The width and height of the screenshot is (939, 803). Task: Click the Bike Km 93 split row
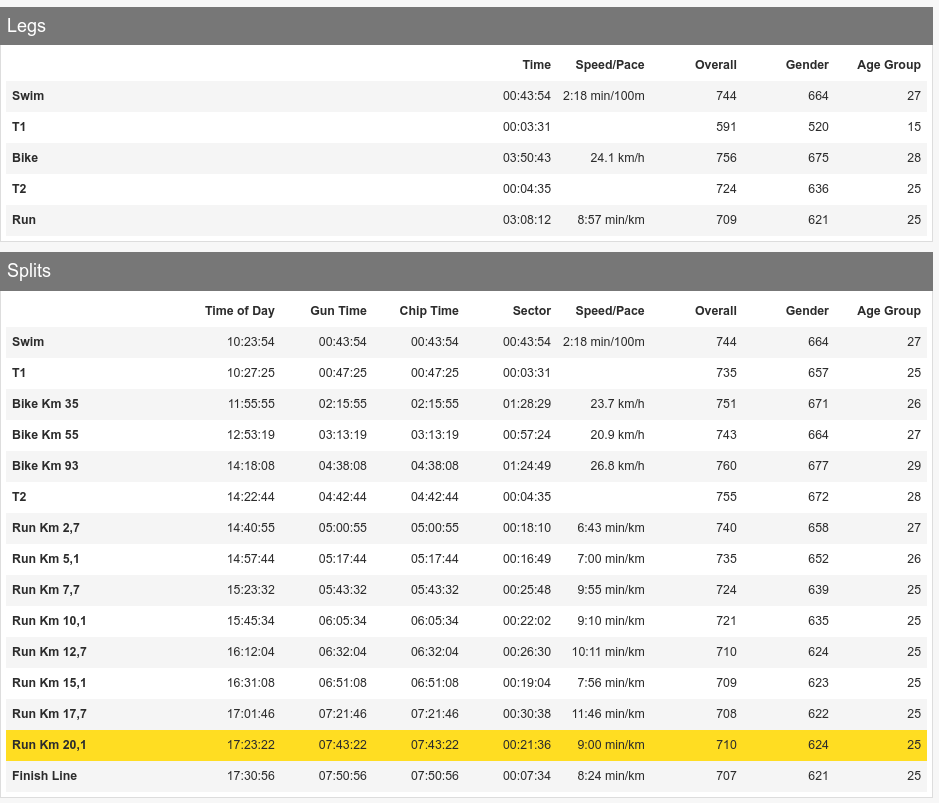(x=466, y=466)
